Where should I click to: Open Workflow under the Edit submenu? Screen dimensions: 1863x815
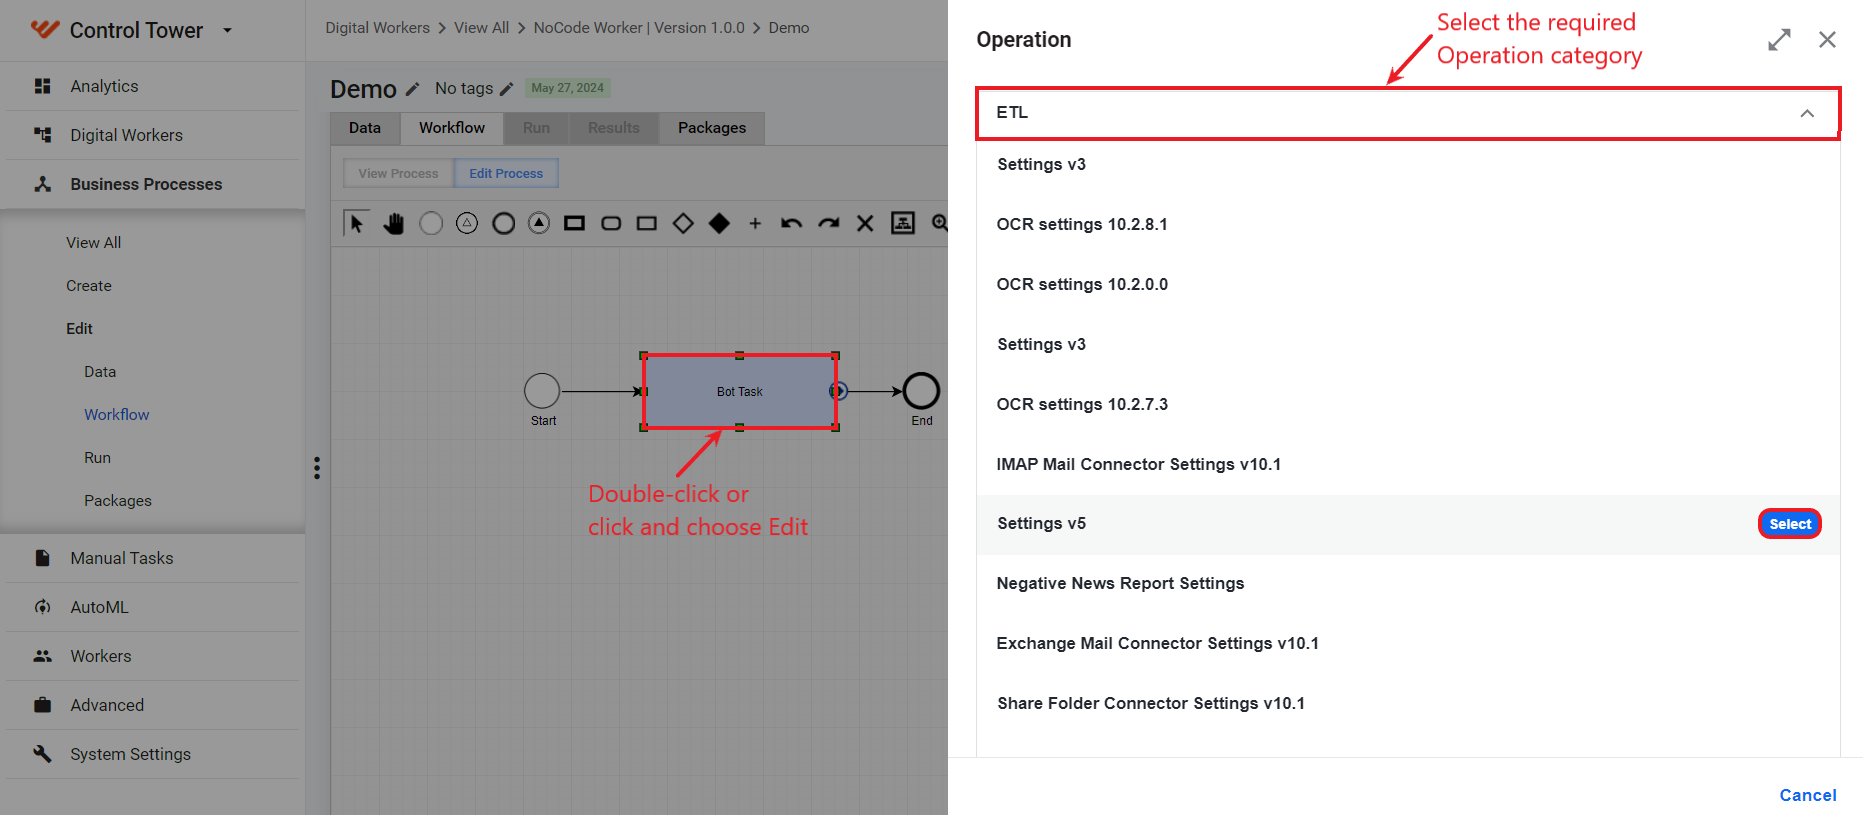coord(117,414)
